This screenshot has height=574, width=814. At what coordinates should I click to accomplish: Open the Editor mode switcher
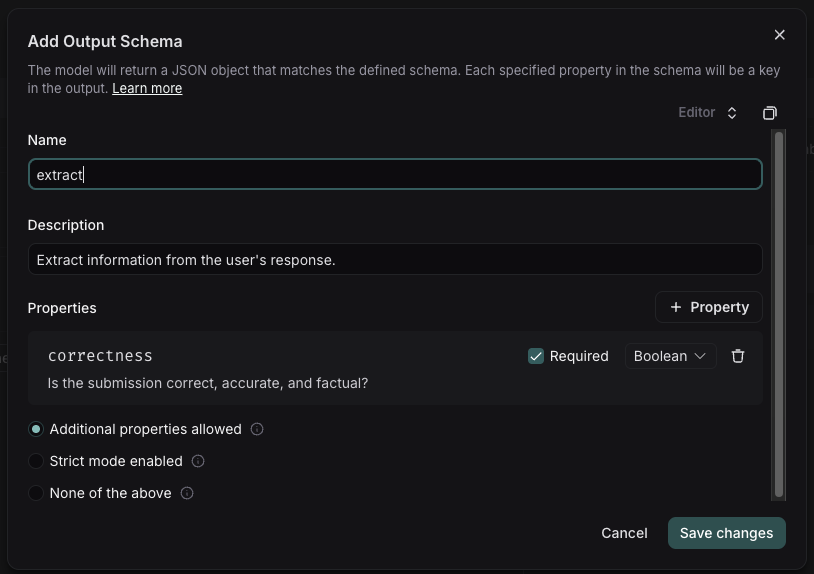[x=708, y=113]
